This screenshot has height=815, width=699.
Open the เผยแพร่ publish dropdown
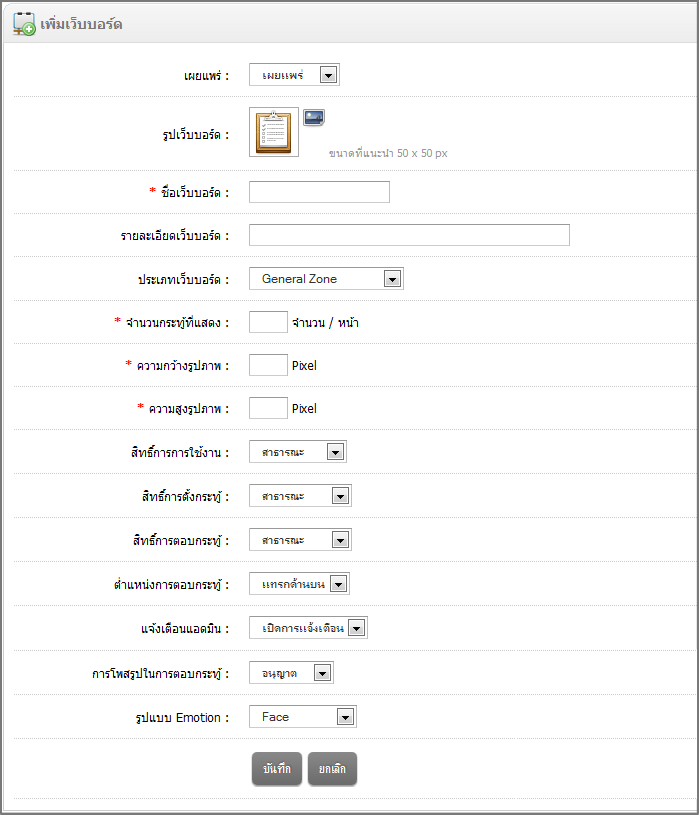(x=294, y=75)
